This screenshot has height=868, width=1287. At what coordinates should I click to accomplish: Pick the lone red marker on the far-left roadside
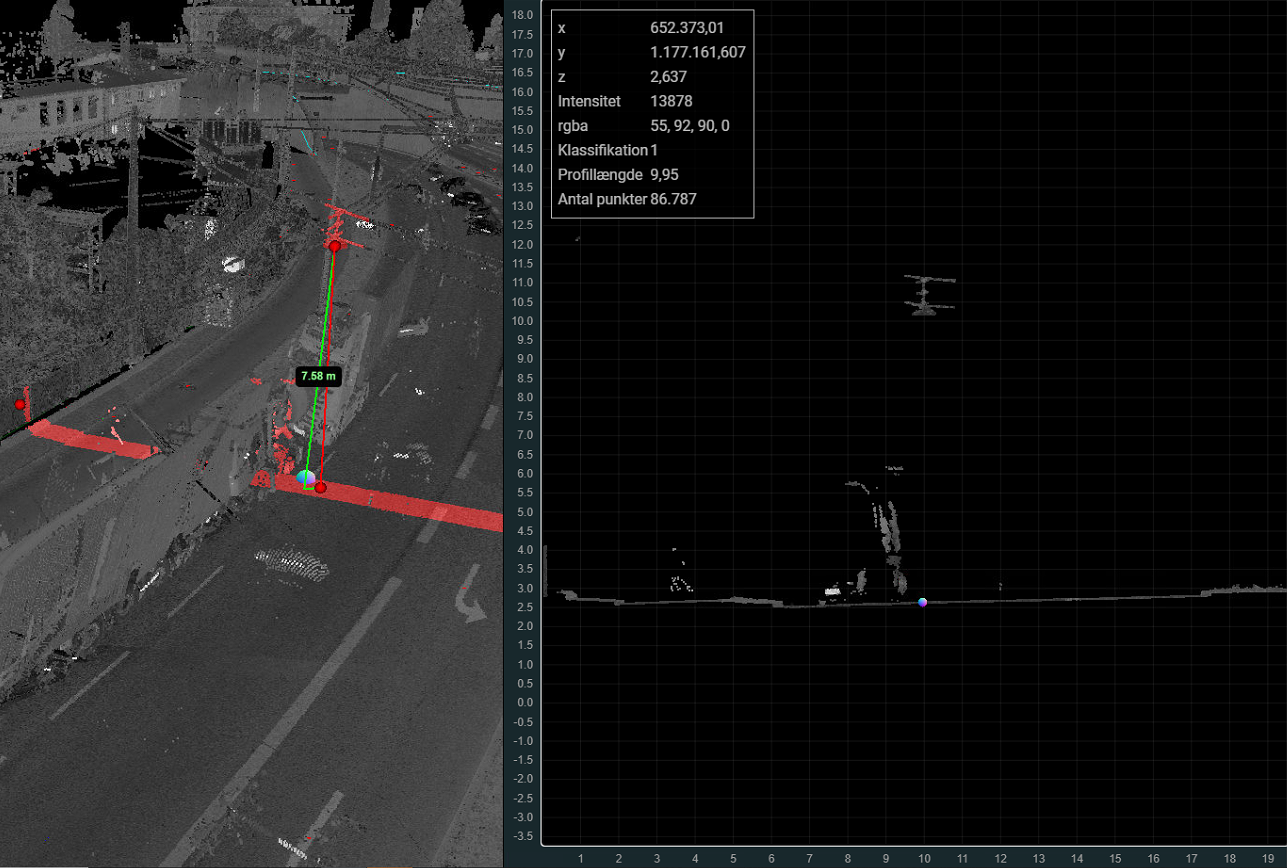point(19,404)
